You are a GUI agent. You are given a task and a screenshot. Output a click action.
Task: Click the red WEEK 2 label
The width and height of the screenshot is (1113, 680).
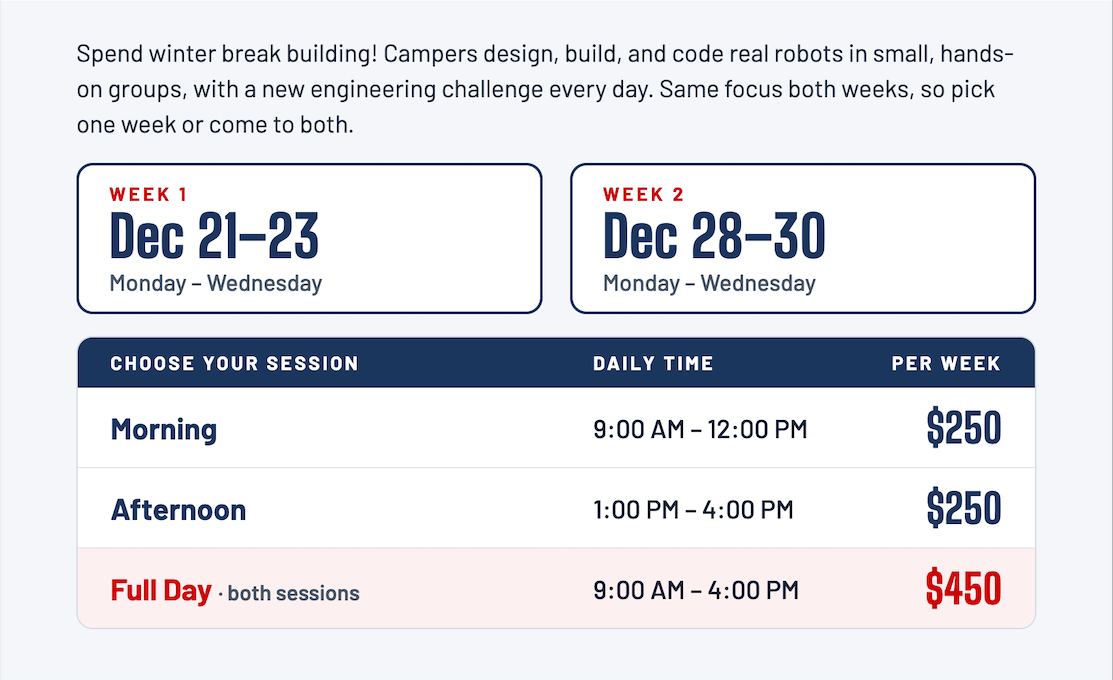[x=644, y=194]
